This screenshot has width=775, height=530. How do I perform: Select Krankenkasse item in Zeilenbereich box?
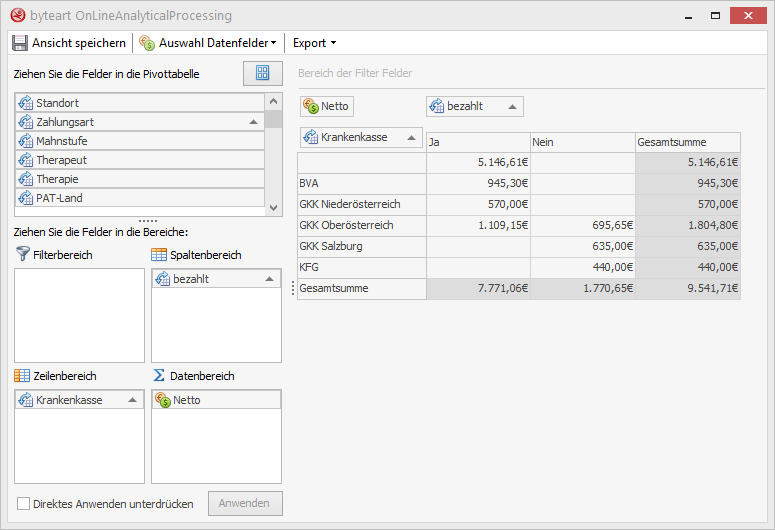point(70,400)
